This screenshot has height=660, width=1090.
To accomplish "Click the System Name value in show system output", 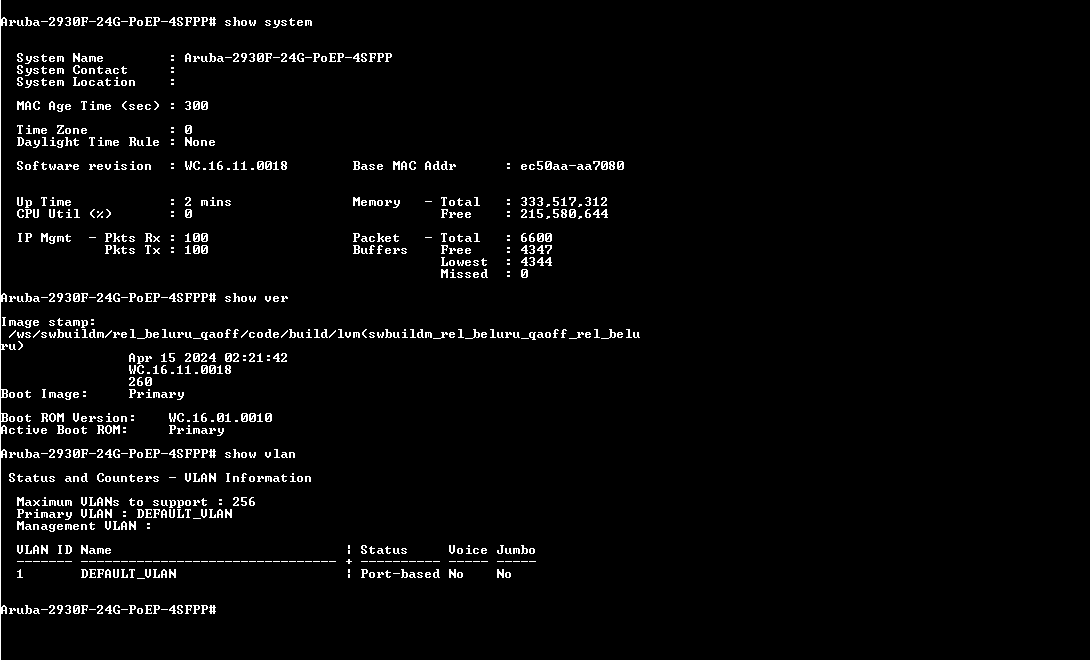I will (288, 58).
